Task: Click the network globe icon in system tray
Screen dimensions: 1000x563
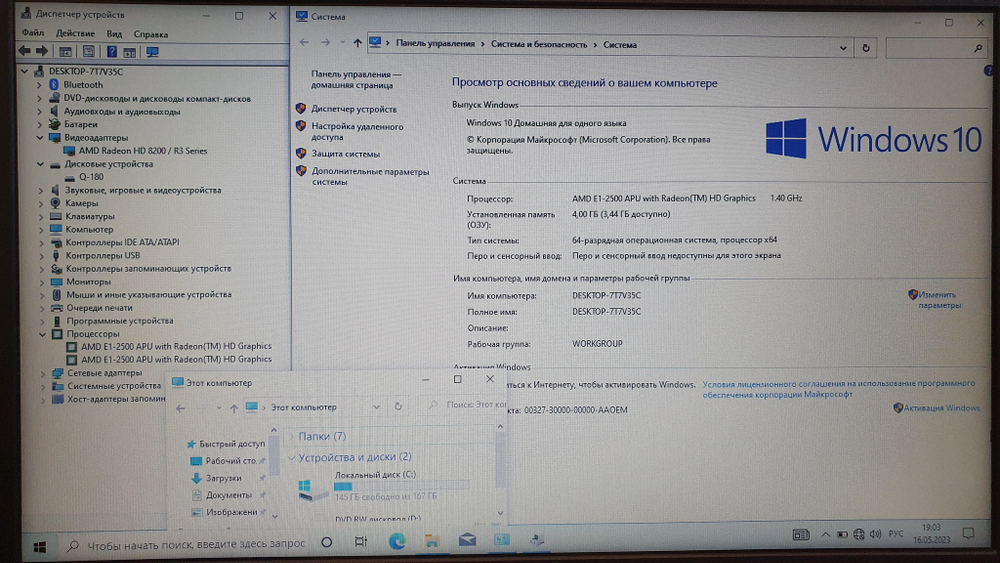Action: (859, 534)
